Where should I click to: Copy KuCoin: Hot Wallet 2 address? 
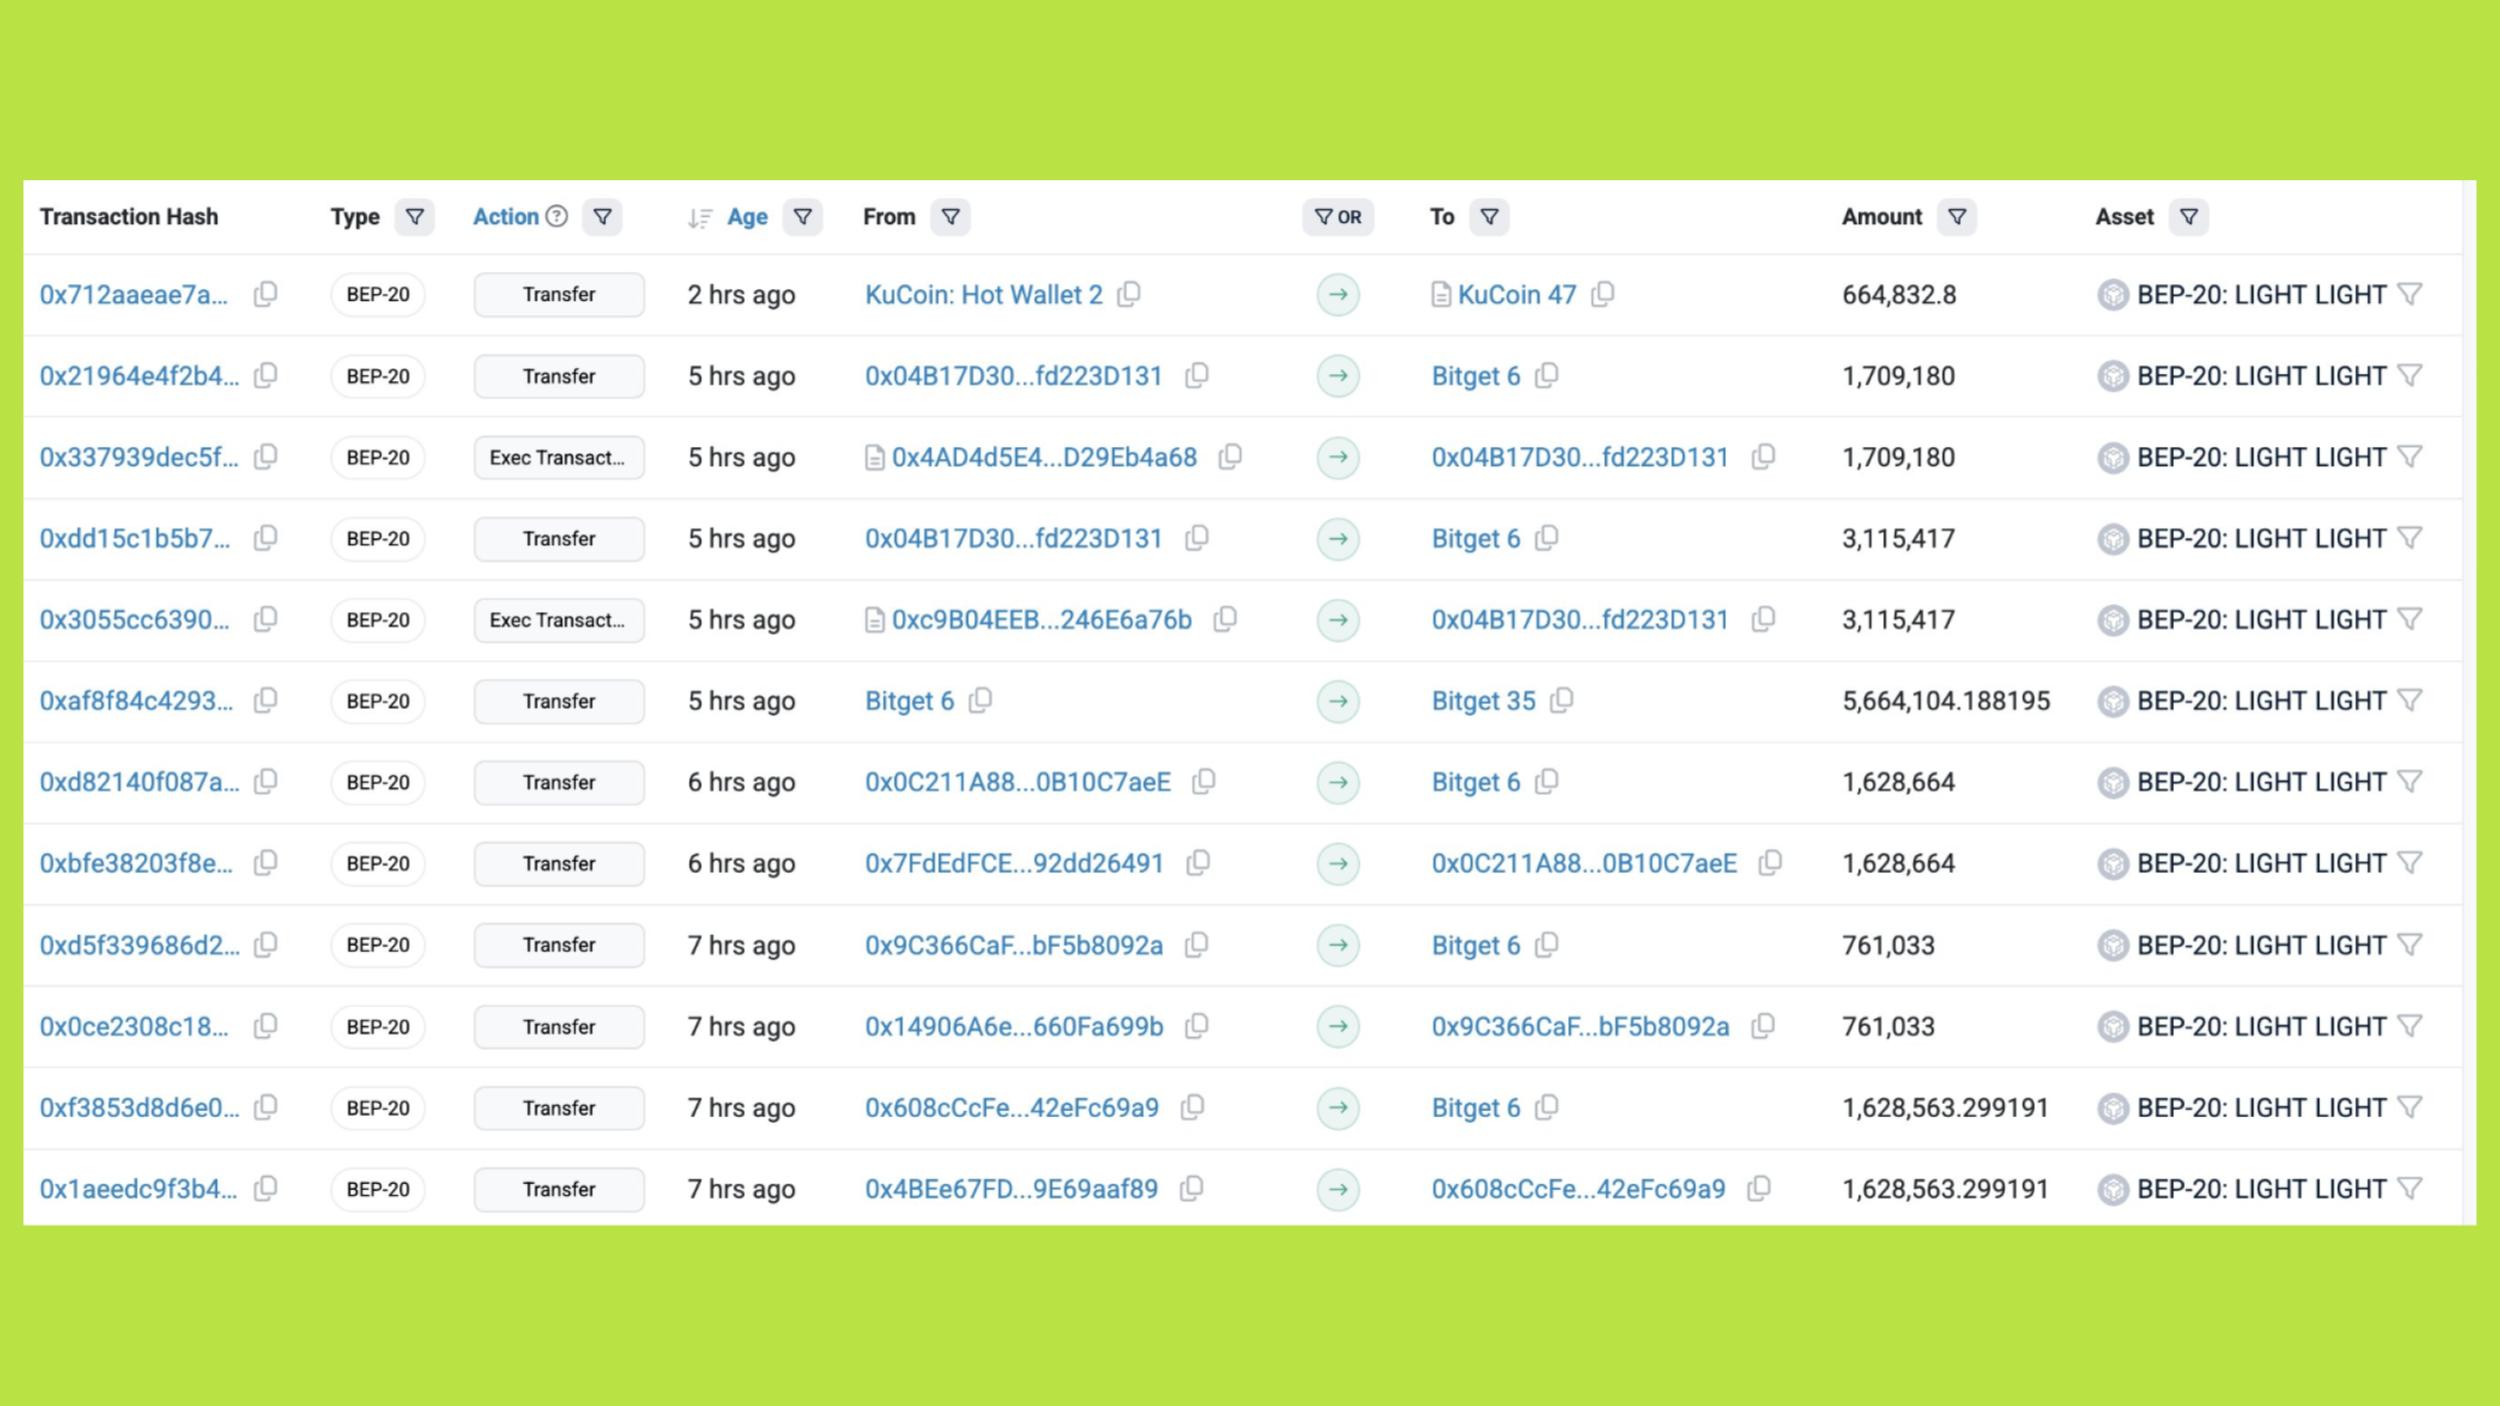point(1129,294)
